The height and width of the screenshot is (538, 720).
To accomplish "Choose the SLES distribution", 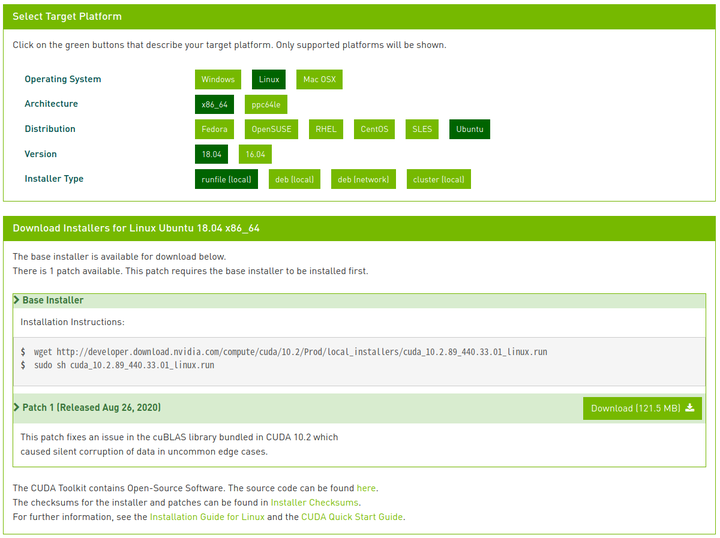I will (422, 129).
